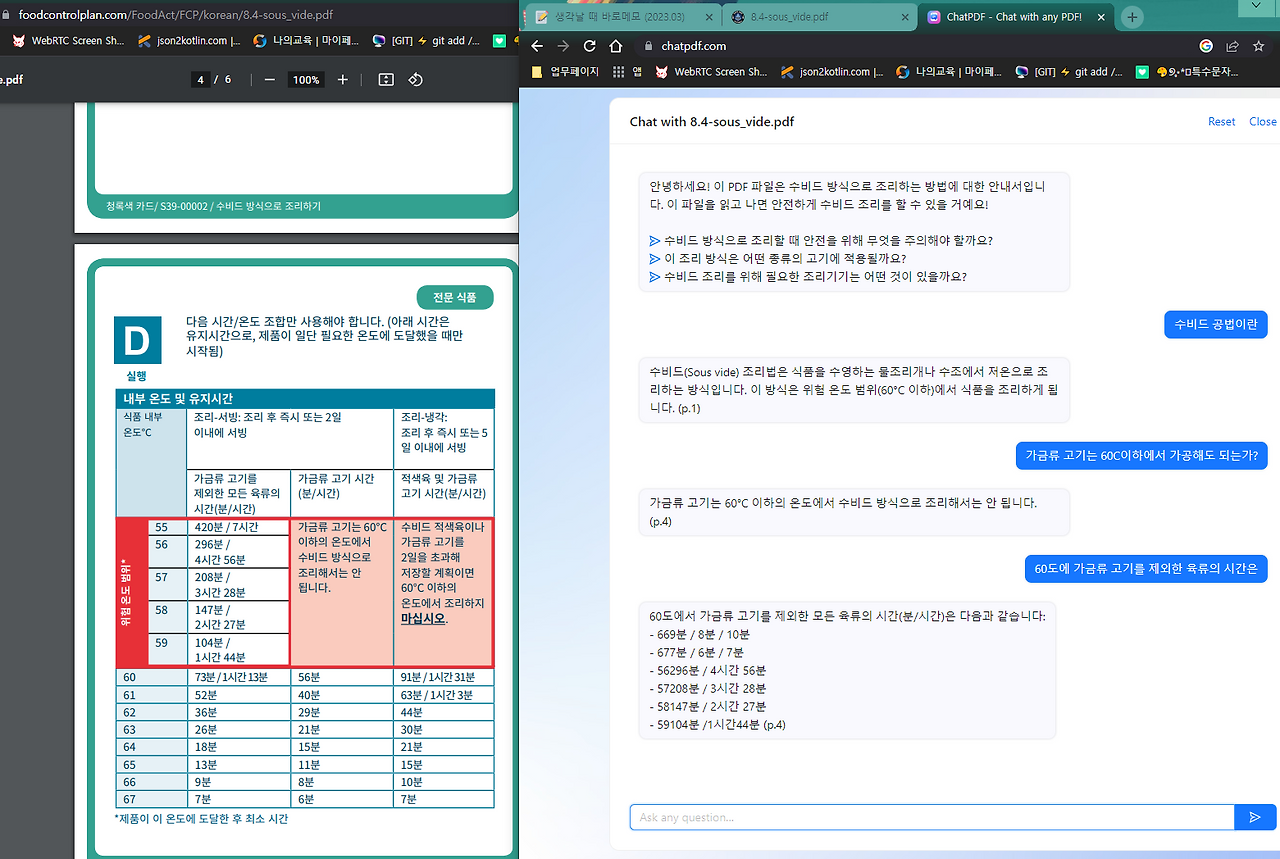The width and height of the screenshot is (1280, 859).
Task: Open the 앱 apps shortcut
Action: click(x=628, y=72)
